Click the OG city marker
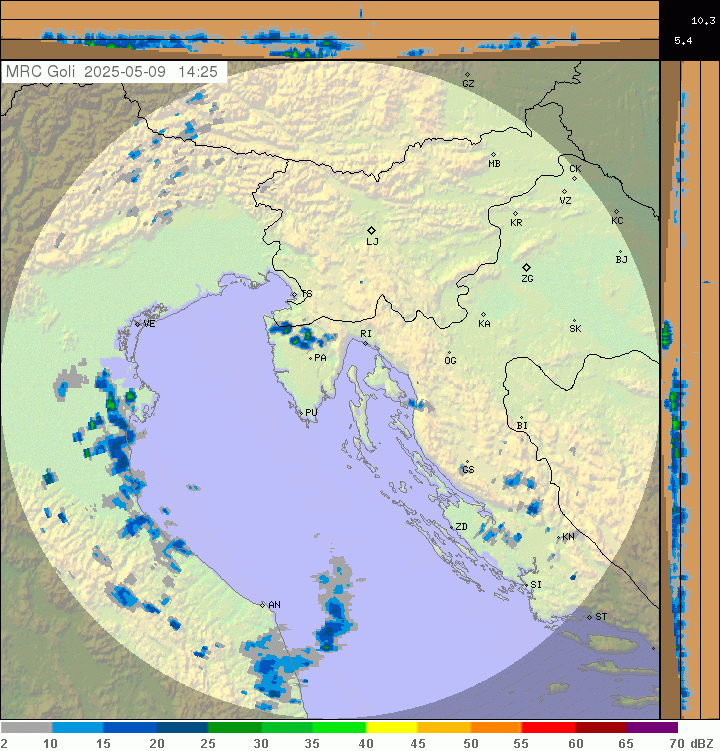The image size is (720, 751). (x=449, y=353)
